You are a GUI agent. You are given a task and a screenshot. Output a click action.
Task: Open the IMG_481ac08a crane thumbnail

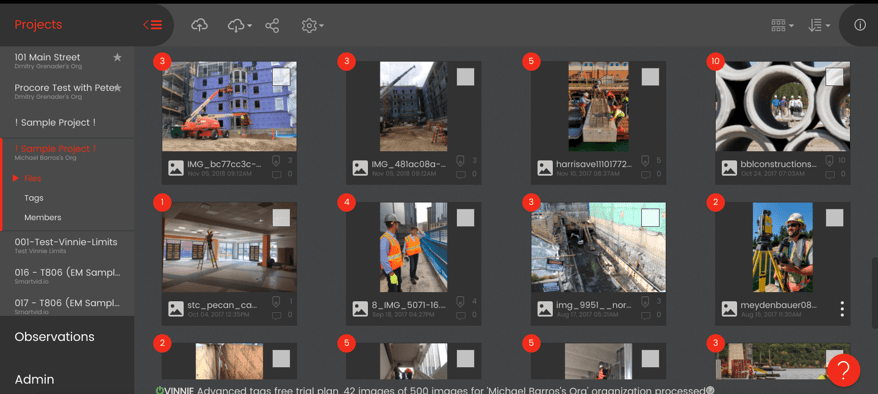point(413,106)
